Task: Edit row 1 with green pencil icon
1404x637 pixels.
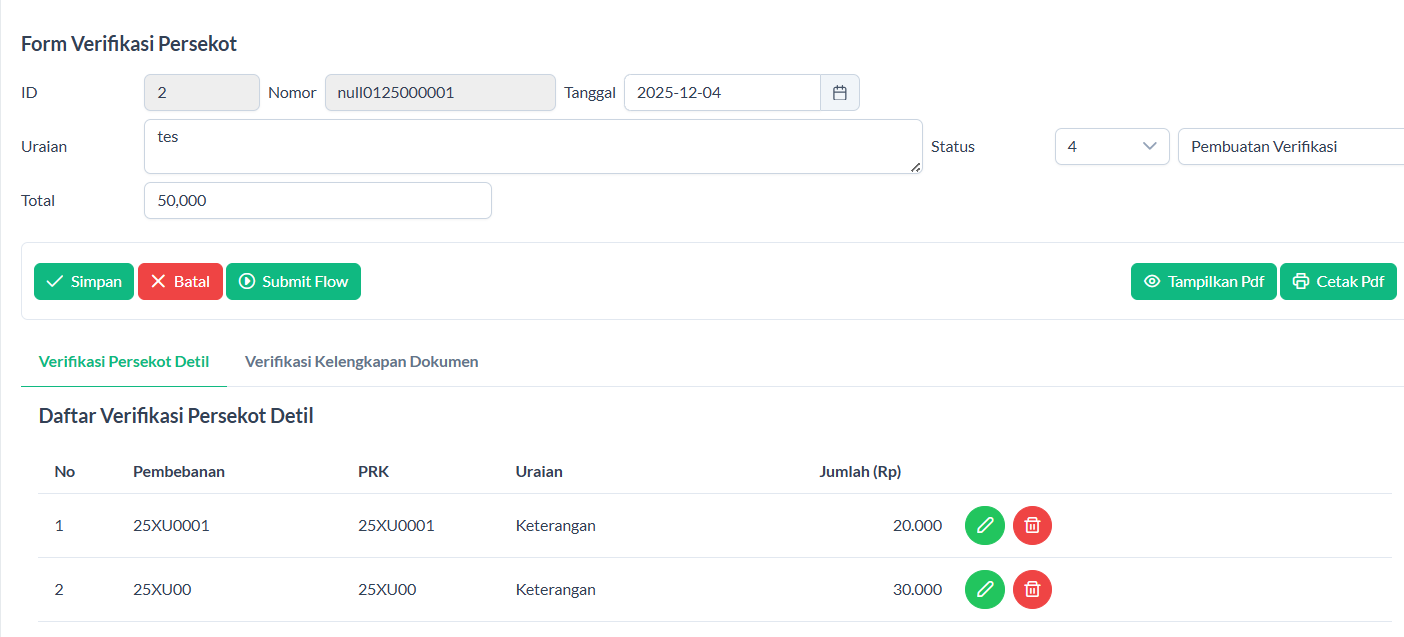Action: coord(984,525)
